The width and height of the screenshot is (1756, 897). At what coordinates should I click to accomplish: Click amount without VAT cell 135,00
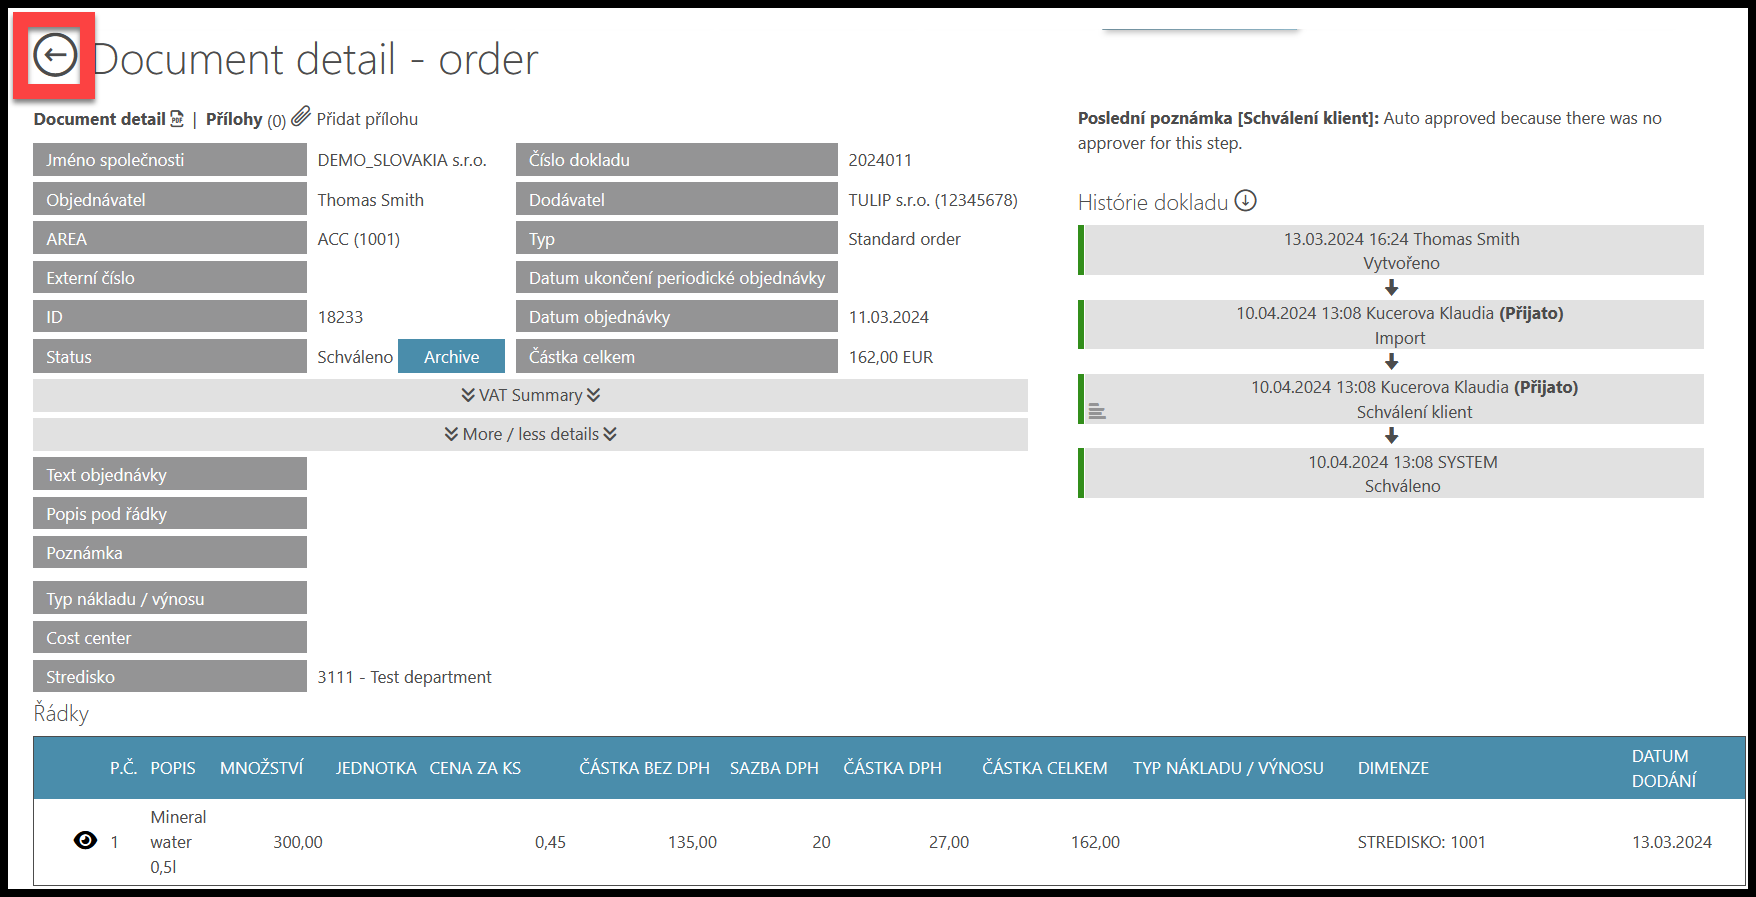click(692, 842)
